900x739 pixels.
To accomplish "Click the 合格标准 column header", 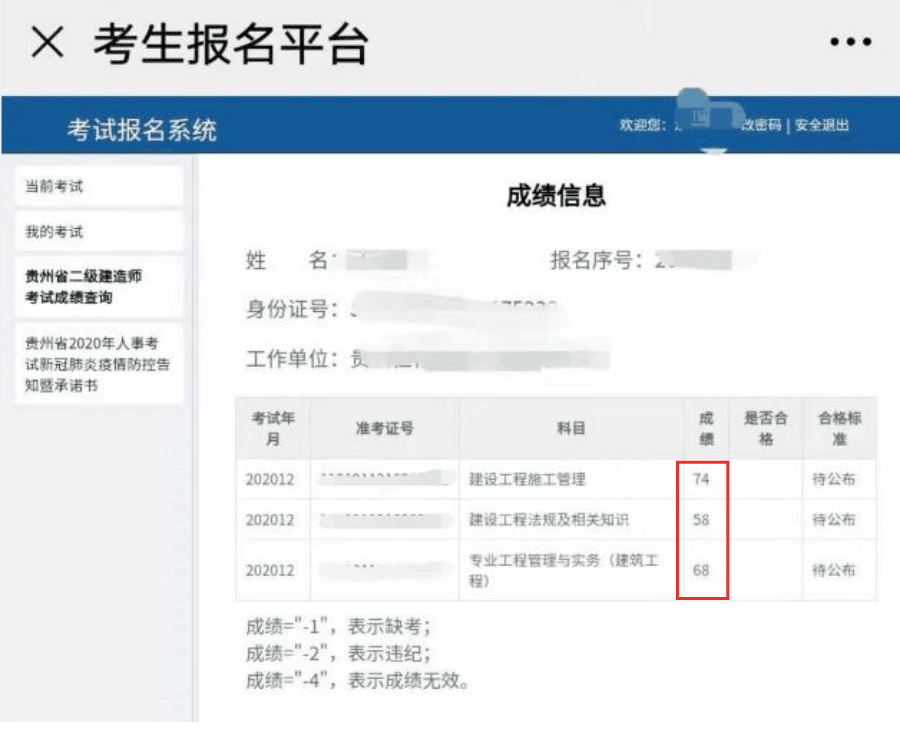I will click(x=840, y=428).
